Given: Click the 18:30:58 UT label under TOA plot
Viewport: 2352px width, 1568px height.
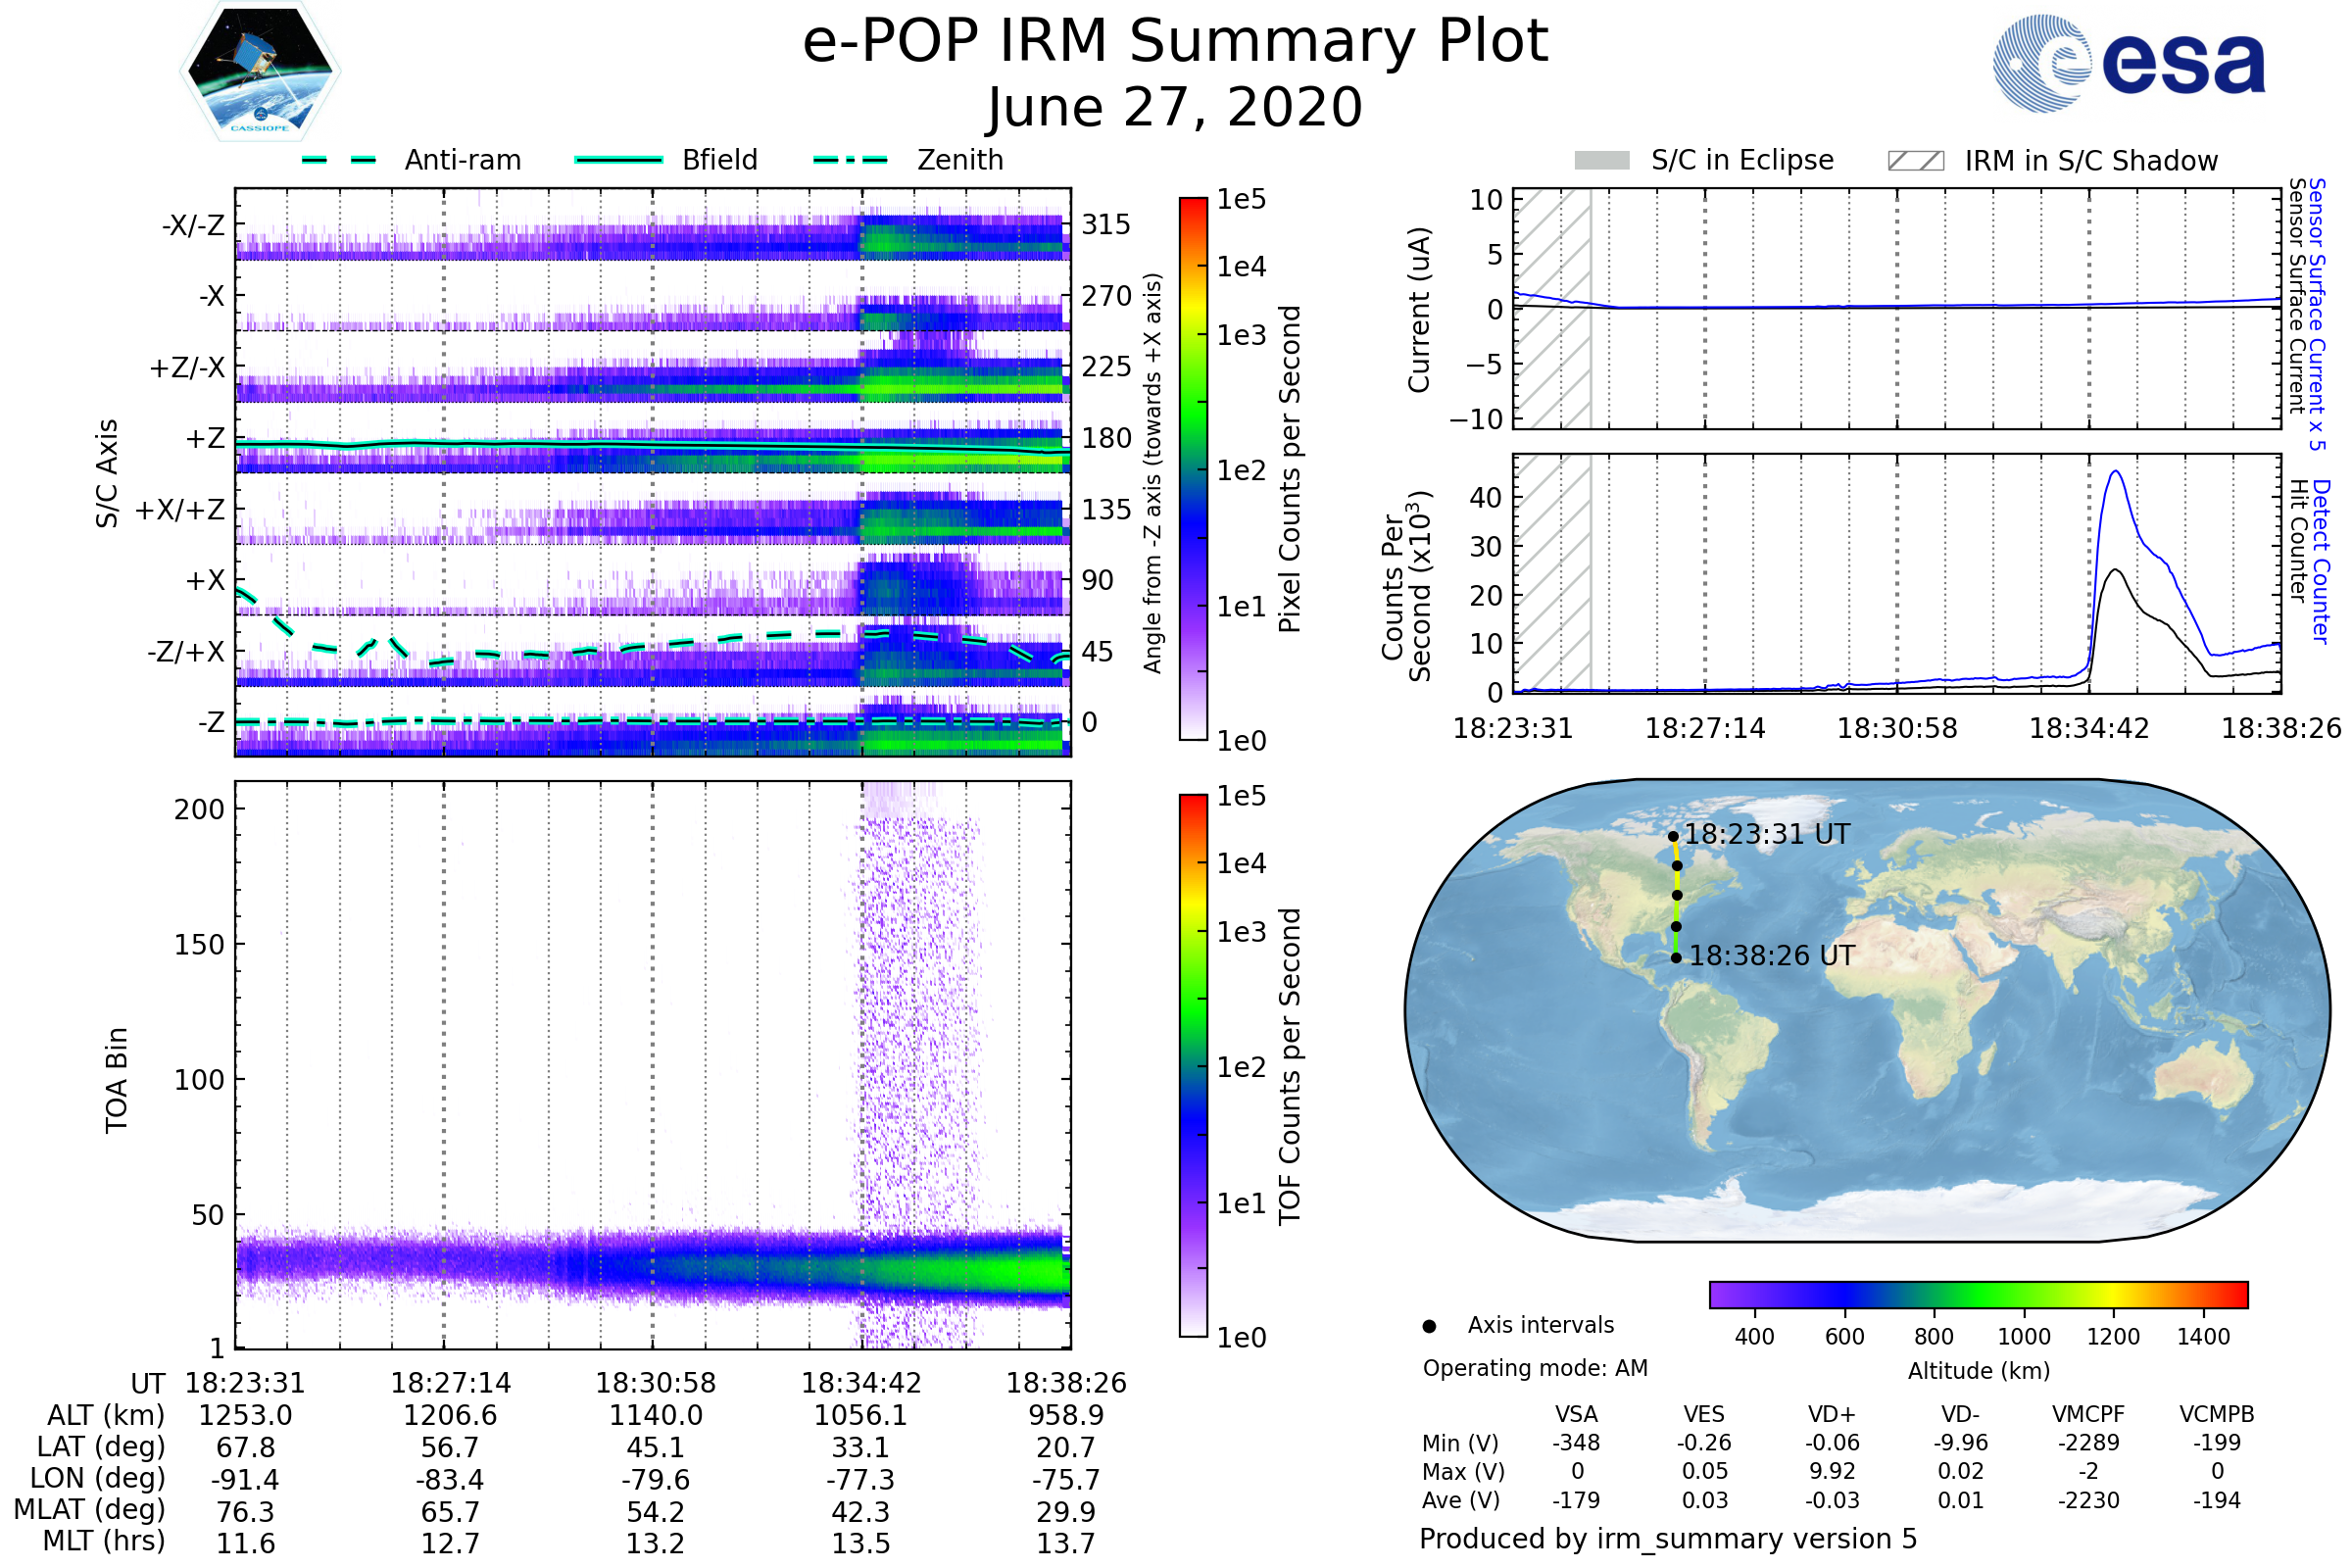Looking at the screenshot, I should [x=656, y=1383].
